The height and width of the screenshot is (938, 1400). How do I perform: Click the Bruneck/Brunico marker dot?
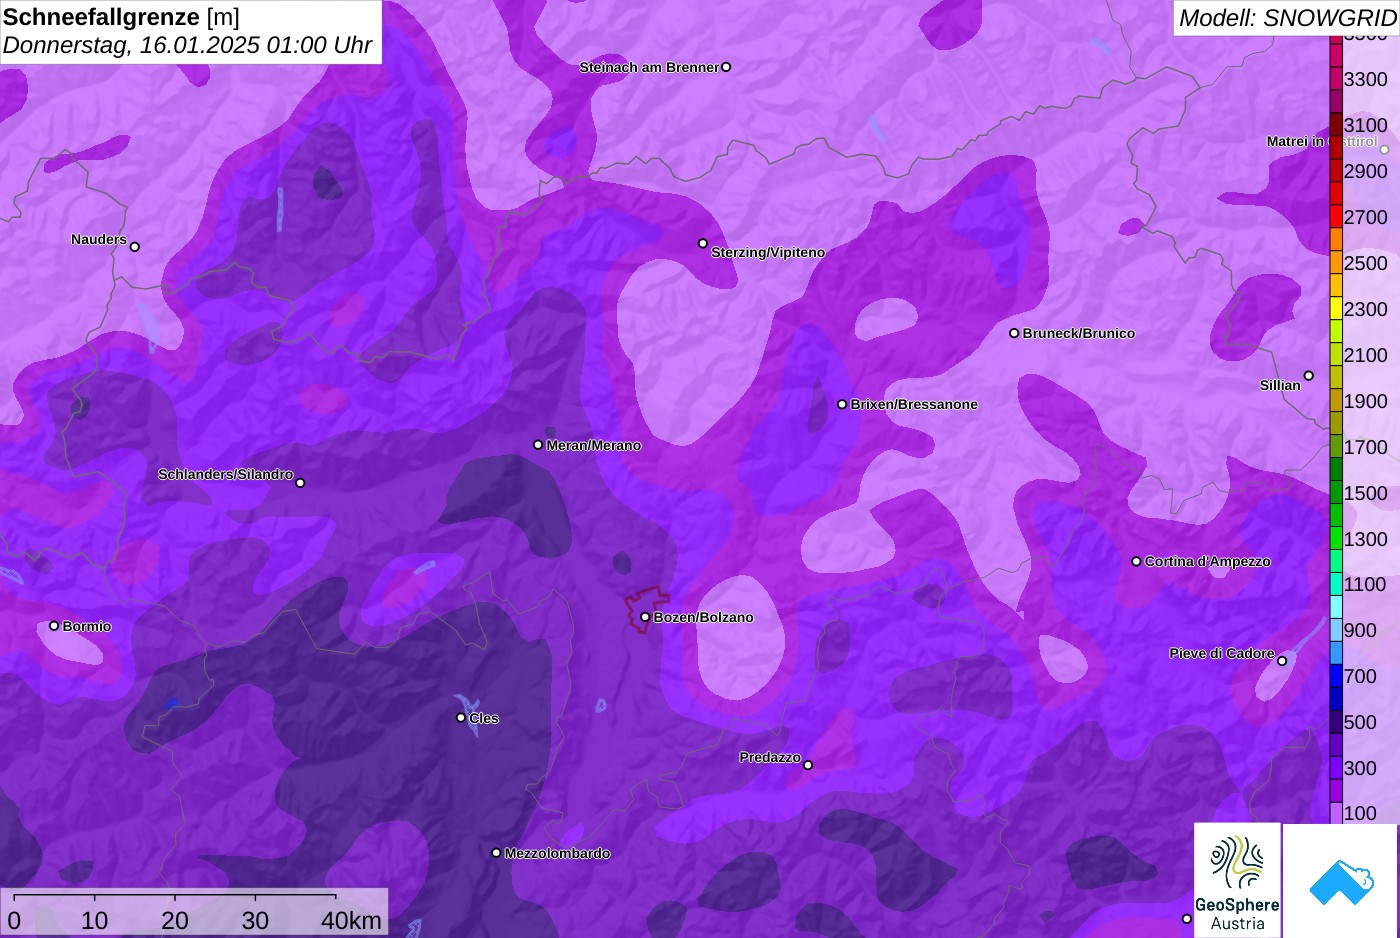1014,333
